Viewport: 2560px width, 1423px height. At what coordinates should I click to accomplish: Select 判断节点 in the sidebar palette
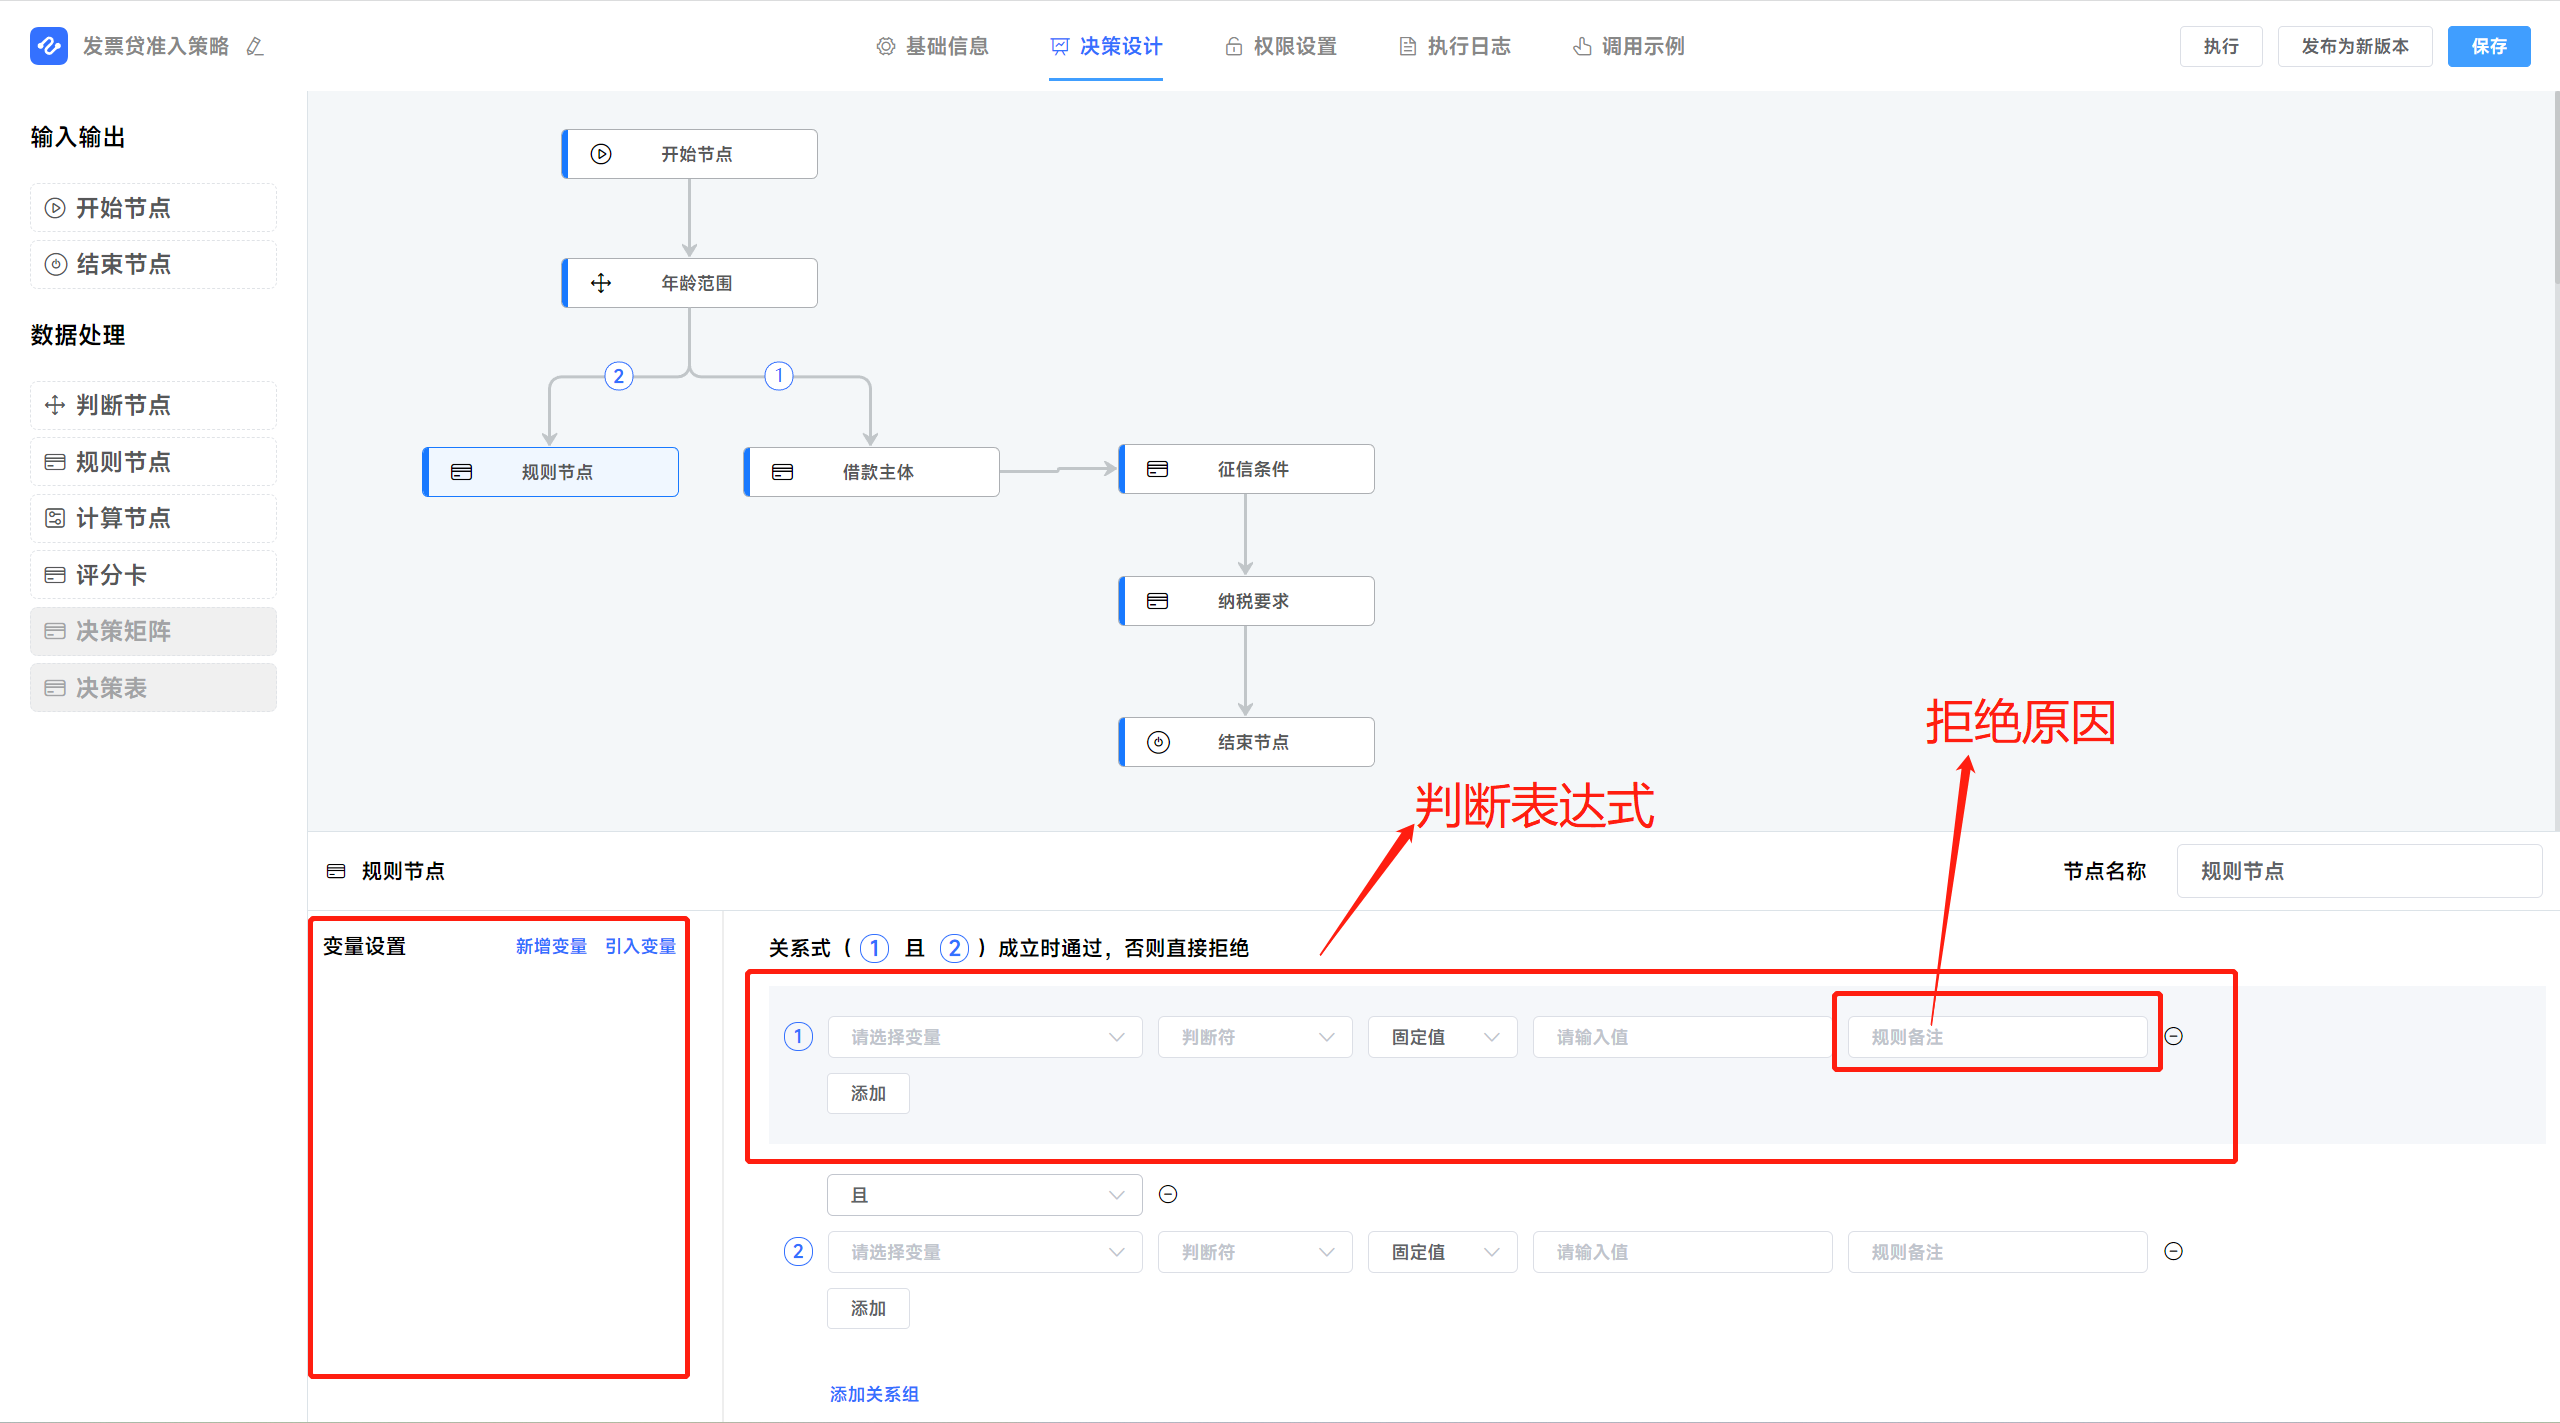click(x=153, y=405)
